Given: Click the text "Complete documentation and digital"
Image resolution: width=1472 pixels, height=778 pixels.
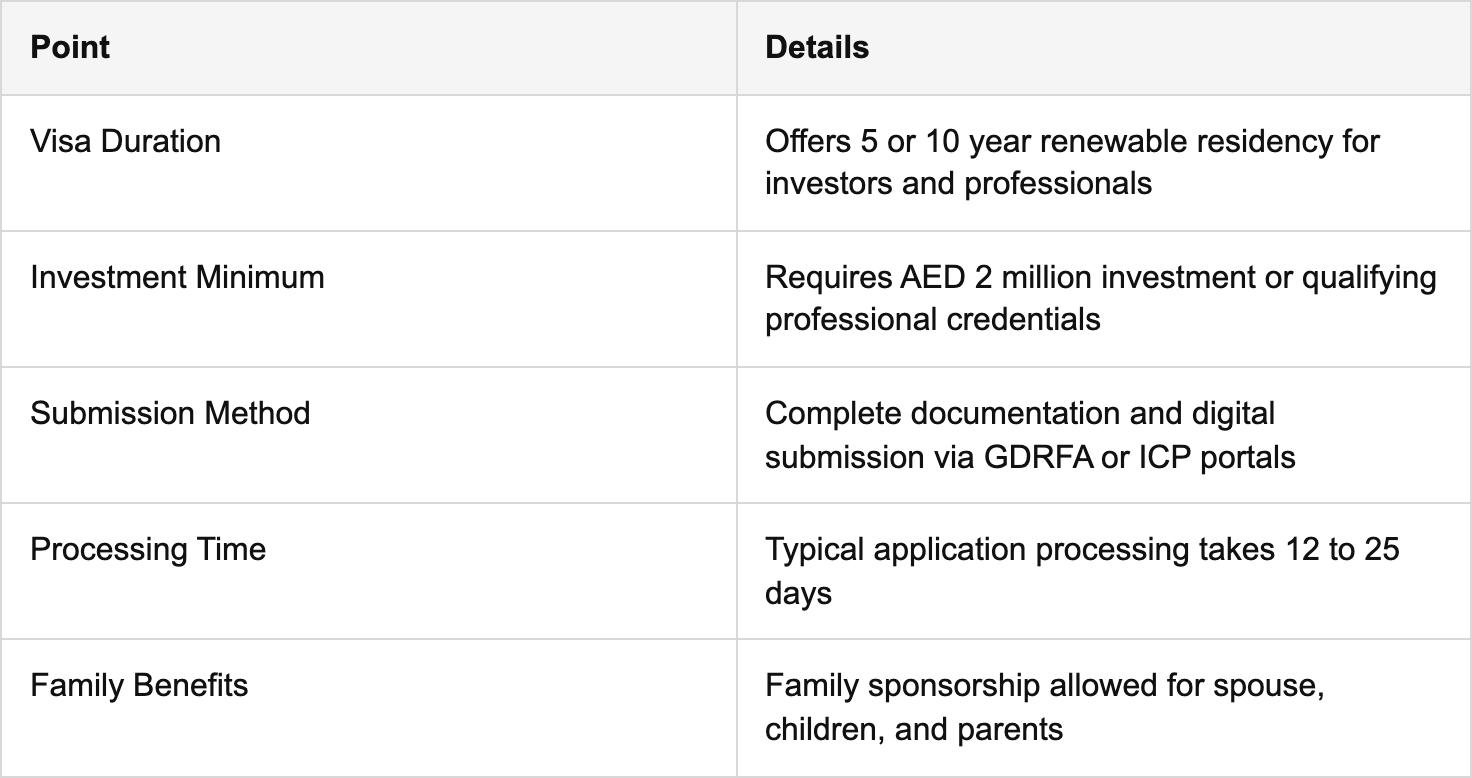Looking at the screenshot, I should click(x=1019, y=413).
